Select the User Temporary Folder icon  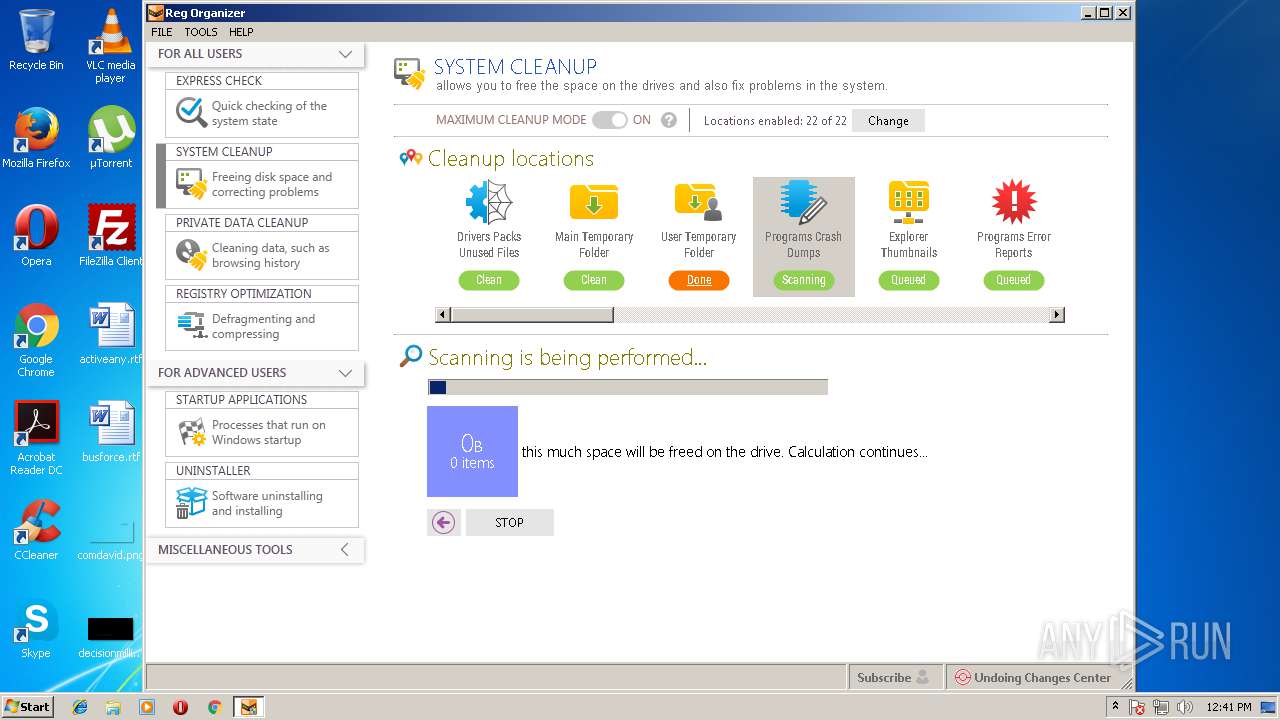click(x=698, y=203)
